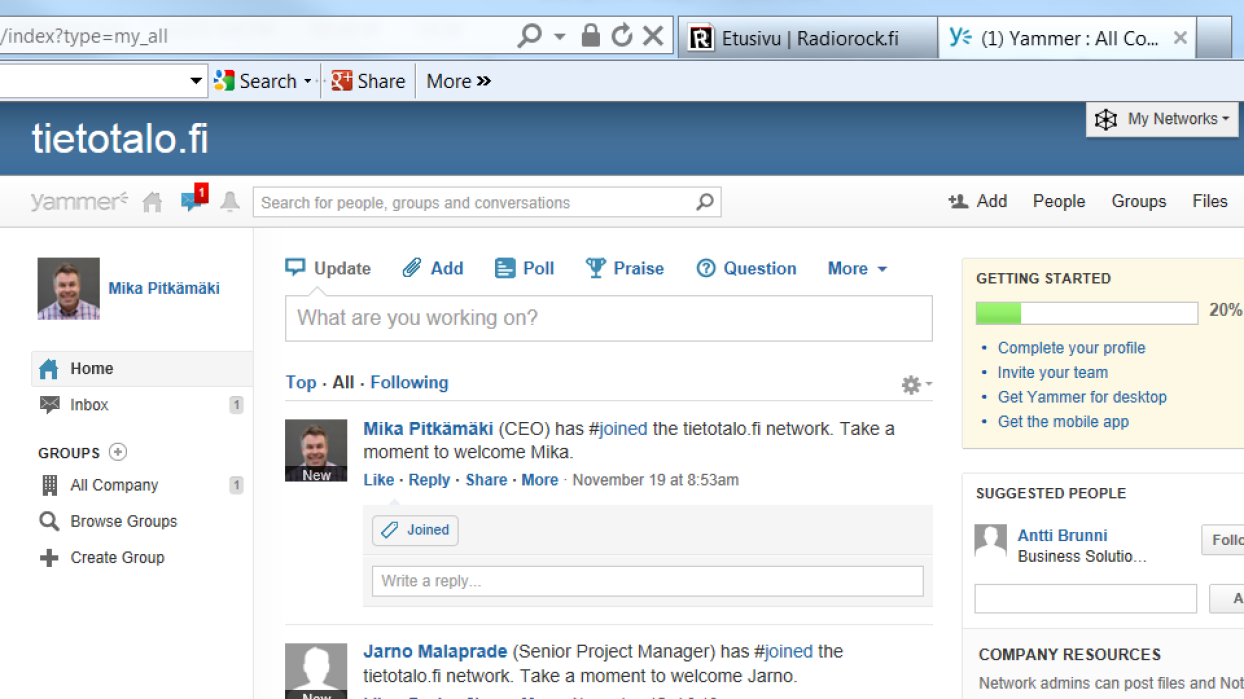Open Get Yammer for desktop link

point(1082,397)
